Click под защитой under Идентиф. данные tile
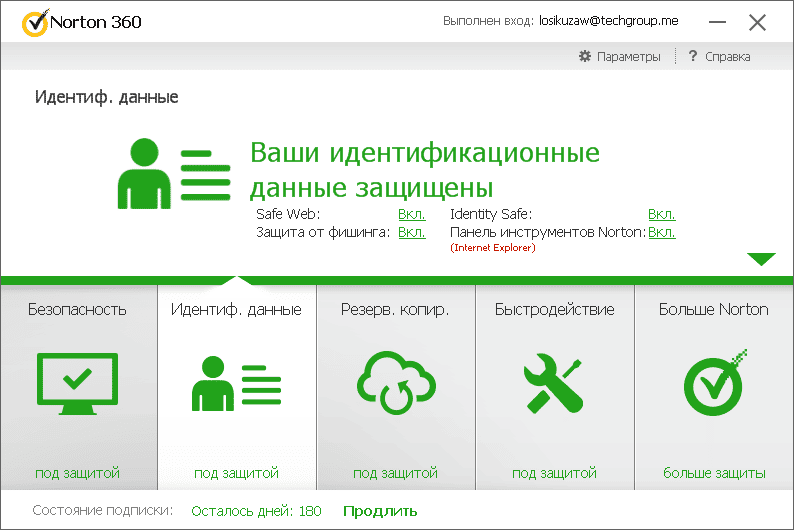 point(236,473)
